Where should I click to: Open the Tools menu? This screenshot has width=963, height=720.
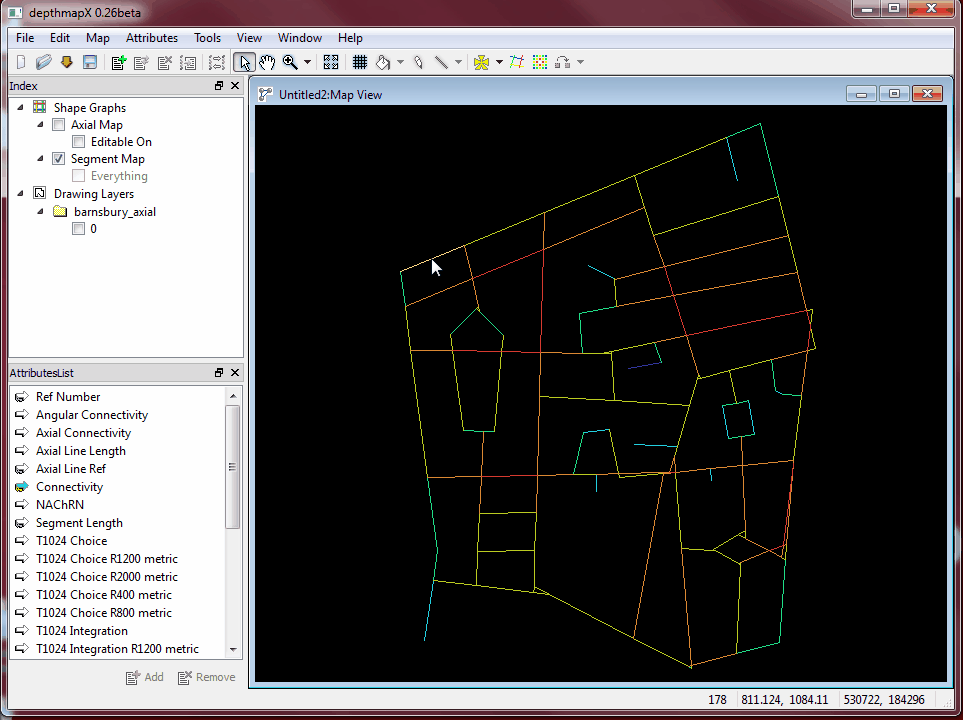click(x=207, y=37)
